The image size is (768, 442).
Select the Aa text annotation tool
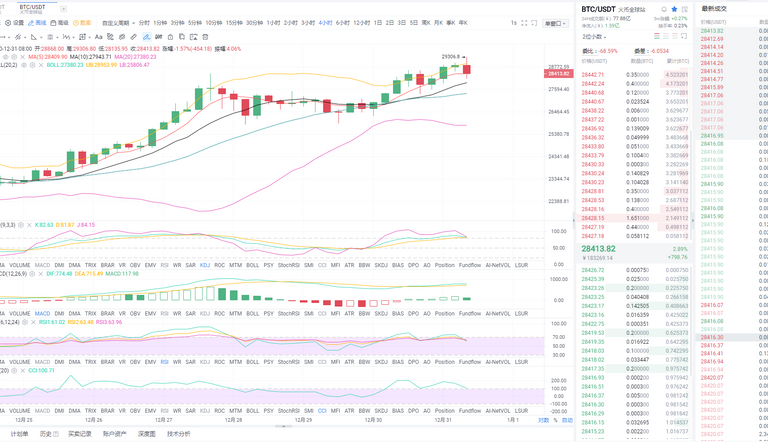click(98, 37)
